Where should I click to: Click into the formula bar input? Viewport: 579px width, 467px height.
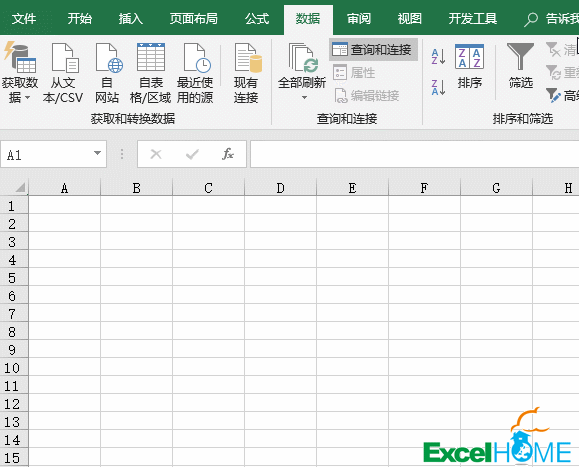coord(414,154)
